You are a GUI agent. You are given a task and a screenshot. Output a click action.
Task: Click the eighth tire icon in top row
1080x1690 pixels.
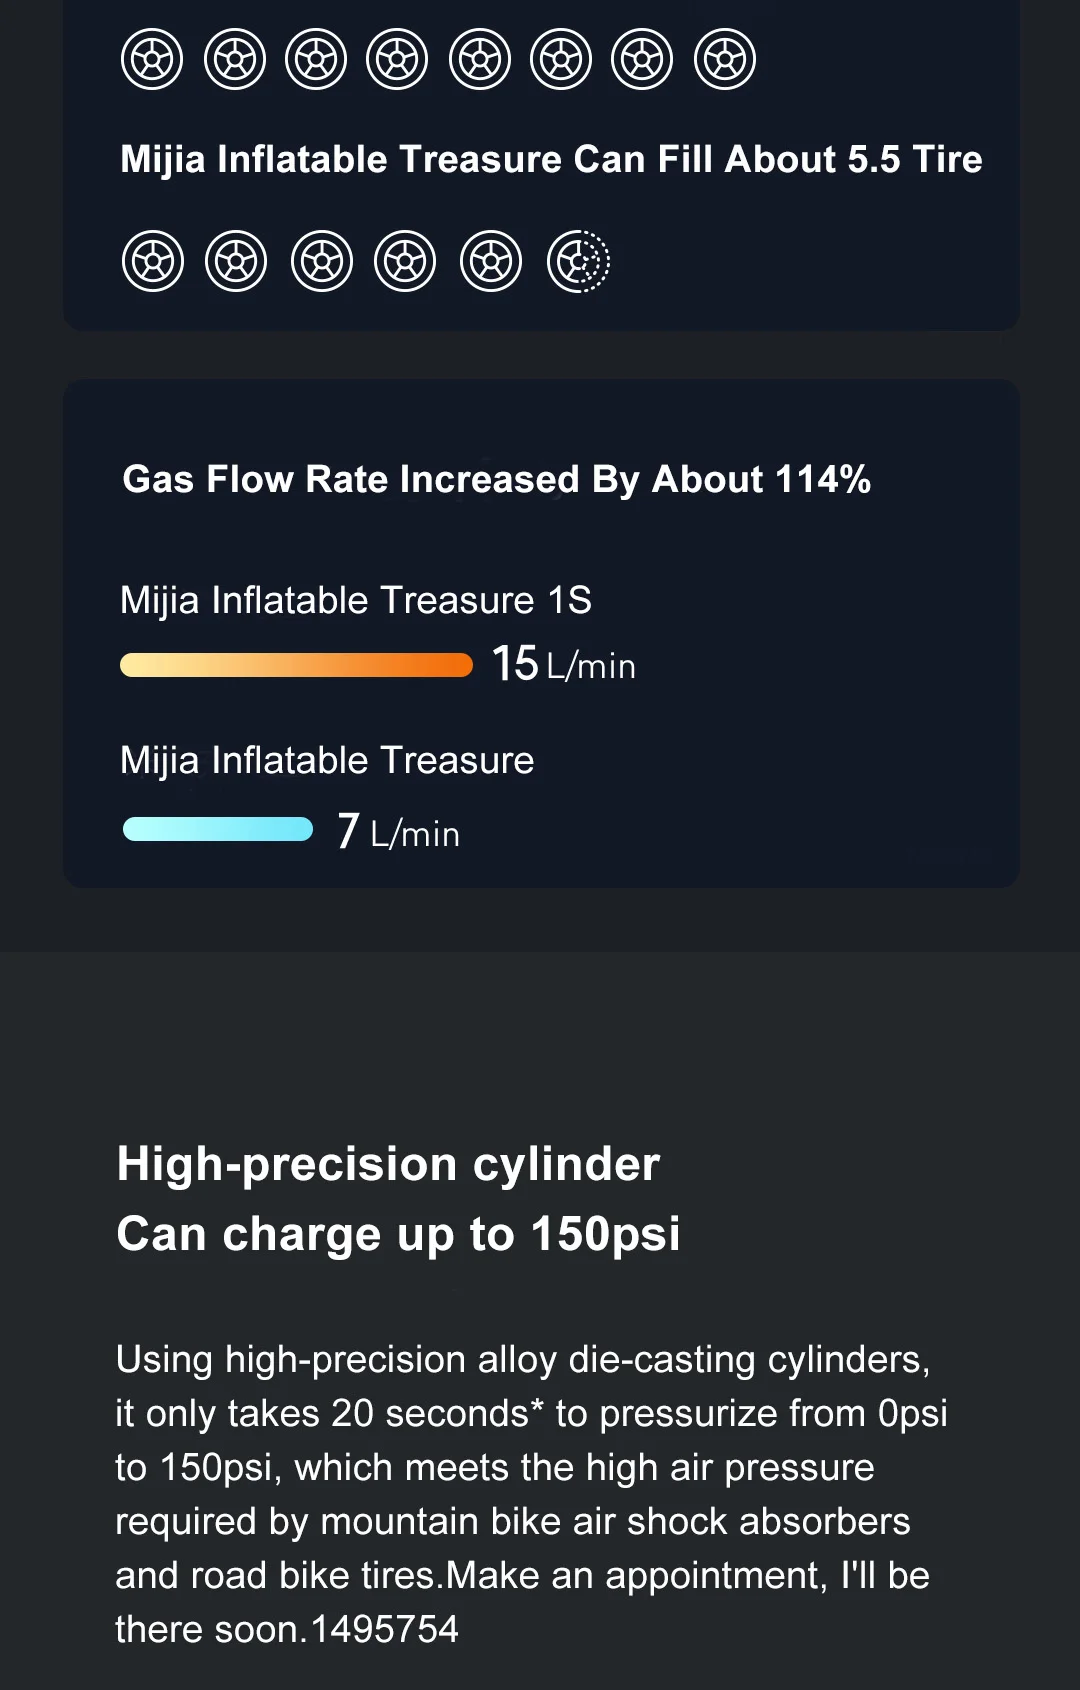point(724,60)
